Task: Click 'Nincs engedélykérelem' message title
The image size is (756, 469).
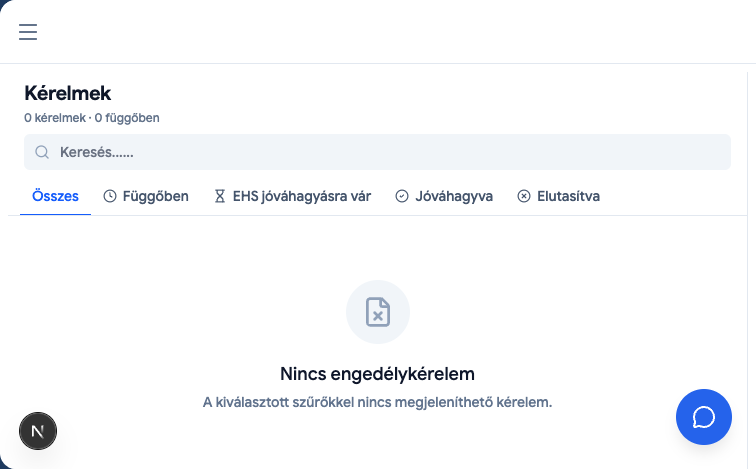Action: (378, 374)
